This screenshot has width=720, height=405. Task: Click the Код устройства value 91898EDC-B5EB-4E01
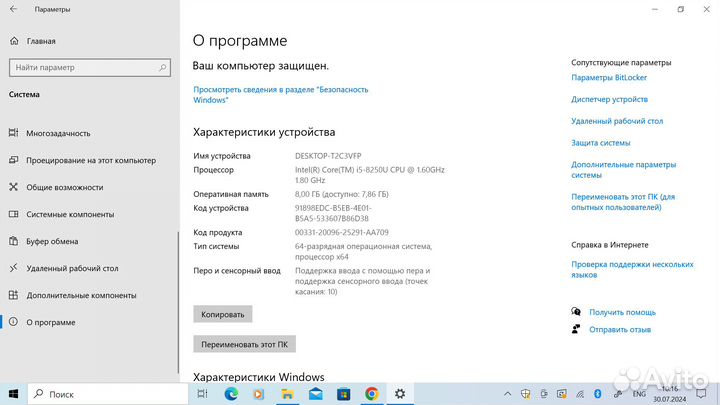333,213
